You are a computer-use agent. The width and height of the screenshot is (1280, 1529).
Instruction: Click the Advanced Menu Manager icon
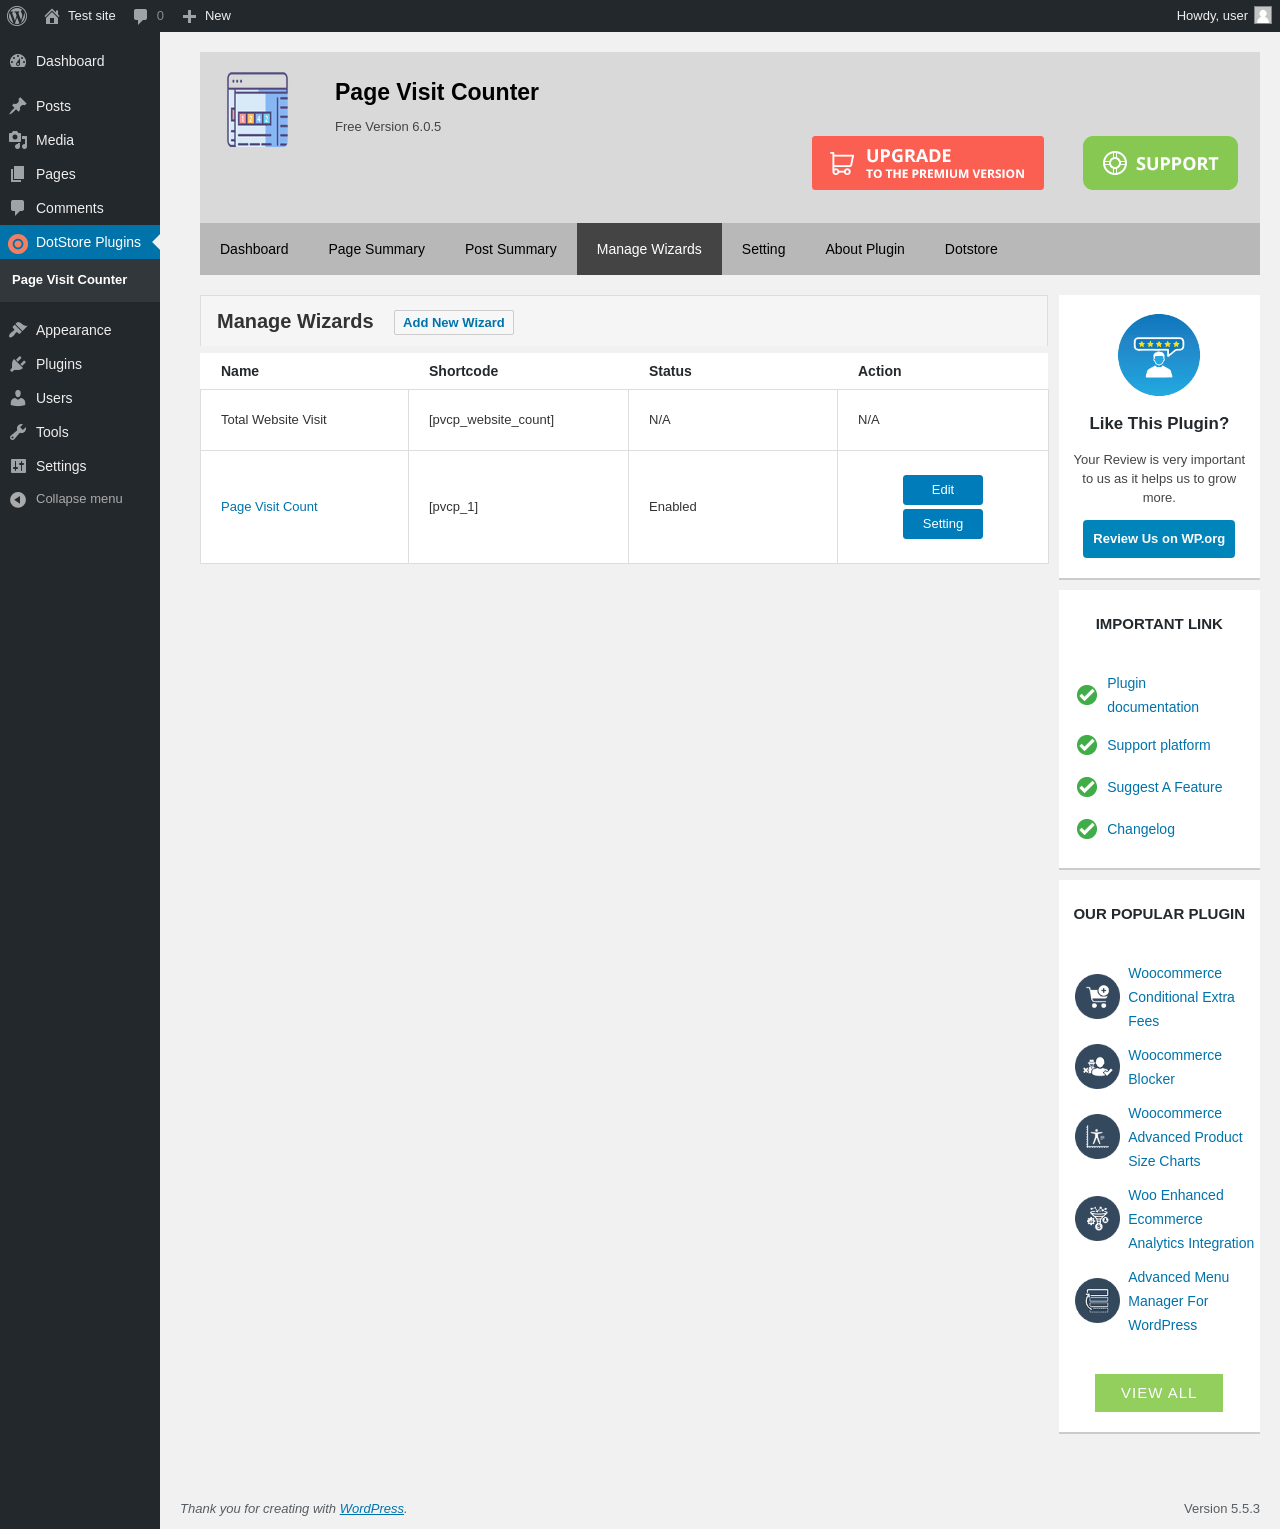(x=1097, y=1301)
